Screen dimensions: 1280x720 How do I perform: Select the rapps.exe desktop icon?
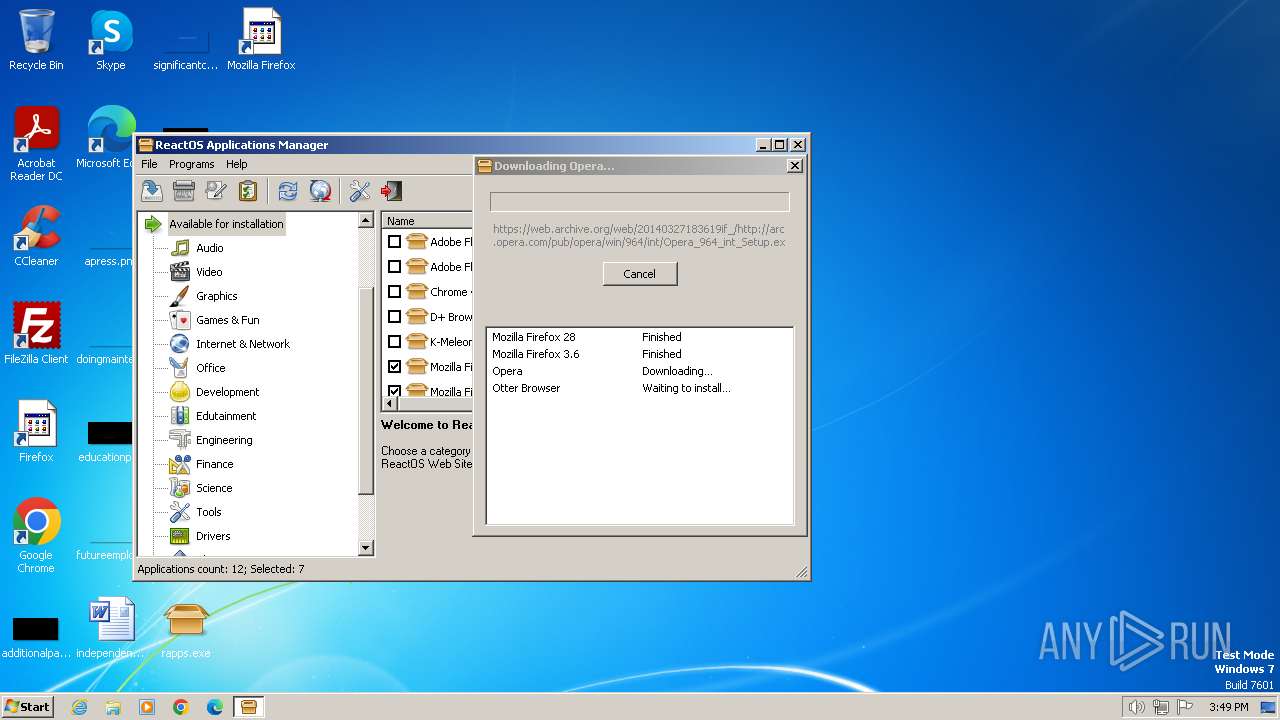coord(186,628)
